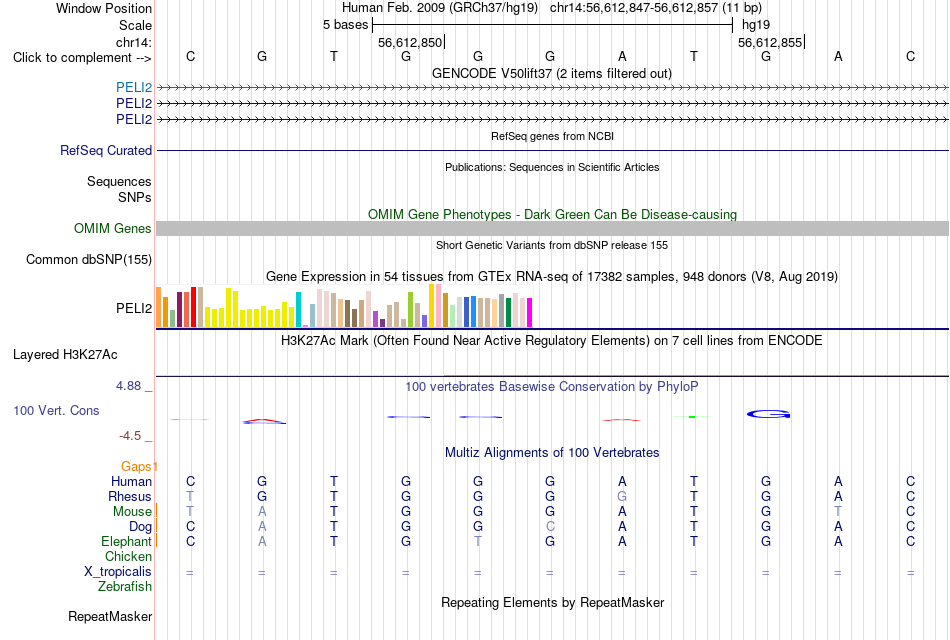Click Dog row's faded C mismatch base
Screen dimensions: 950x640
550,526
